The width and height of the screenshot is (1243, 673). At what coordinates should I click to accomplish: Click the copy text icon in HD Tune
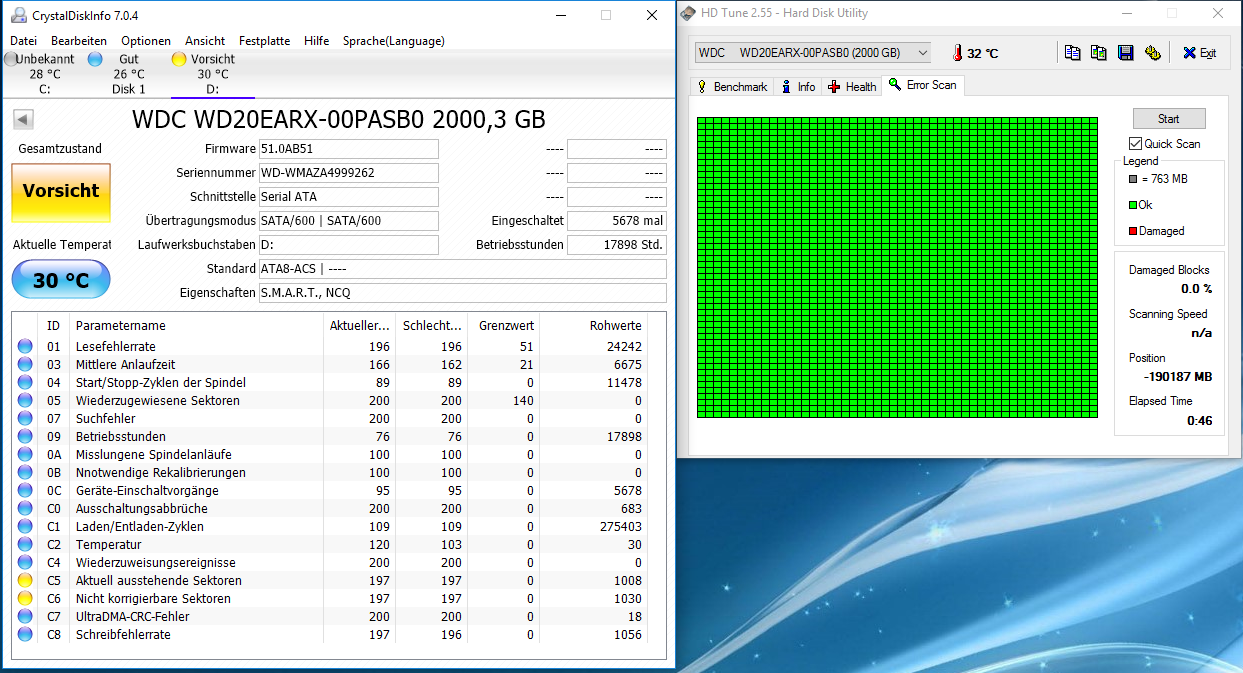coord(1072,53)
